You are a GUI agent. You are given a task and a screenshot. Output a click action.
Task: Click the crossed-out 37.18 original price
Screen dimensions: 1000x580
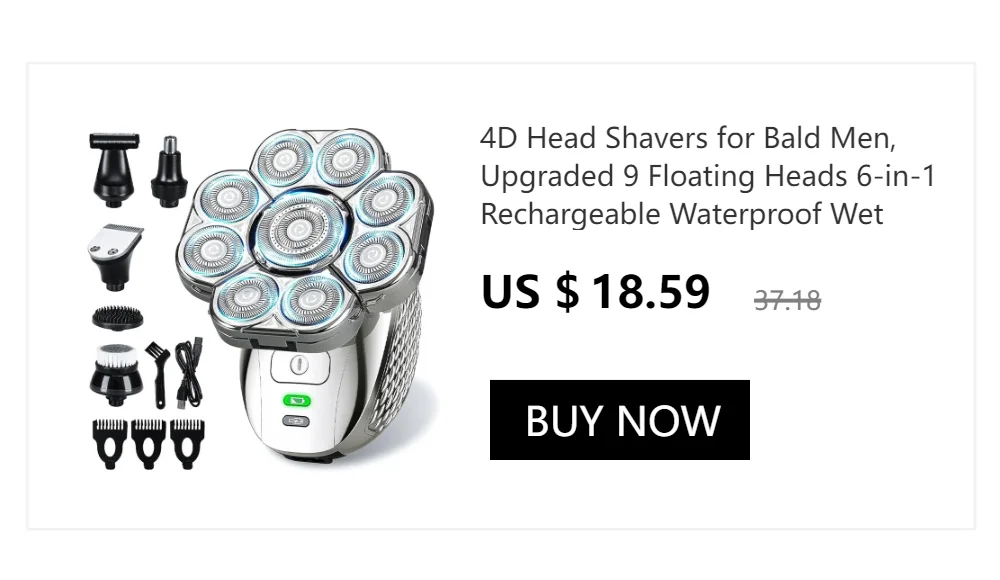787,301
